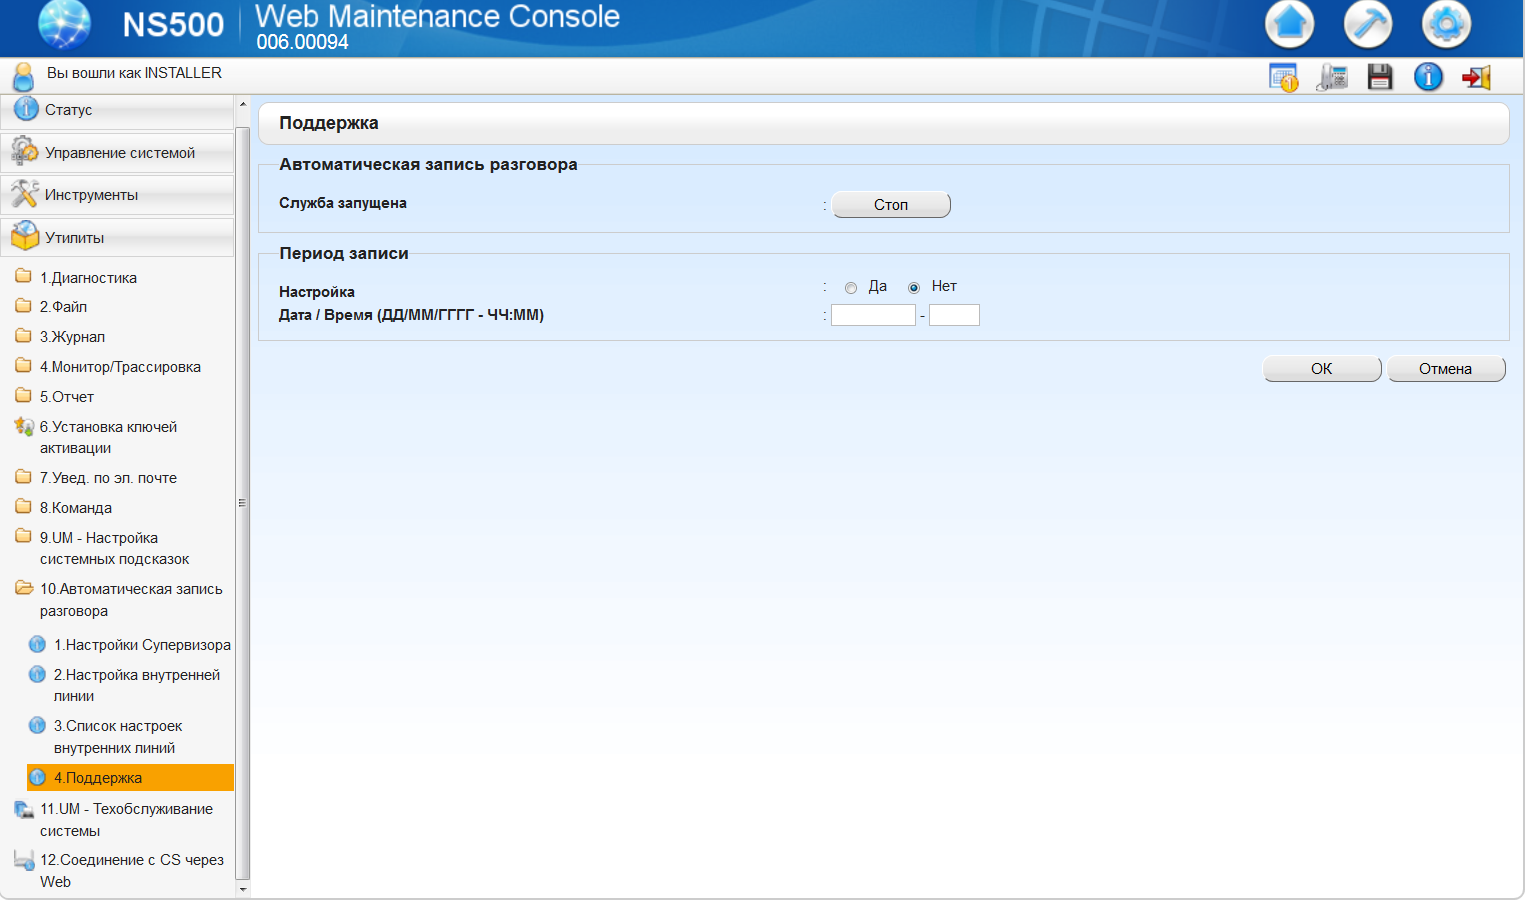Click the OK button

click(1322, 369)
